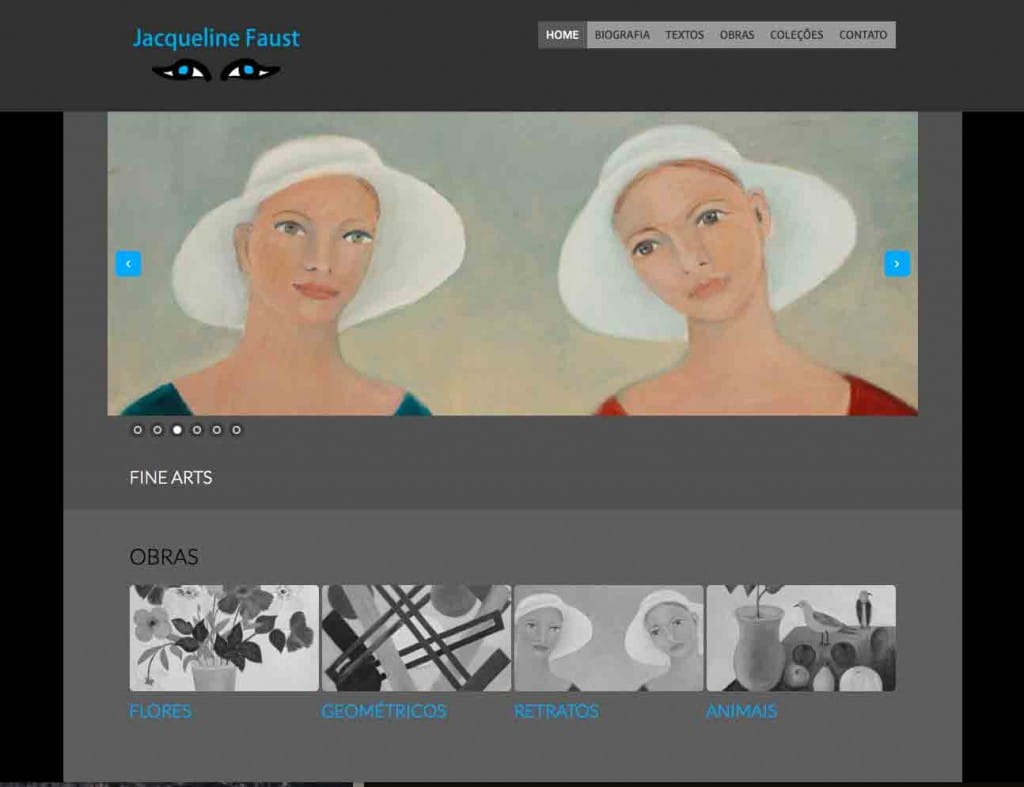1024x787 pixels.
Task: Go to the BIOGRAFIA page
Action: click(x=622, y=35)
